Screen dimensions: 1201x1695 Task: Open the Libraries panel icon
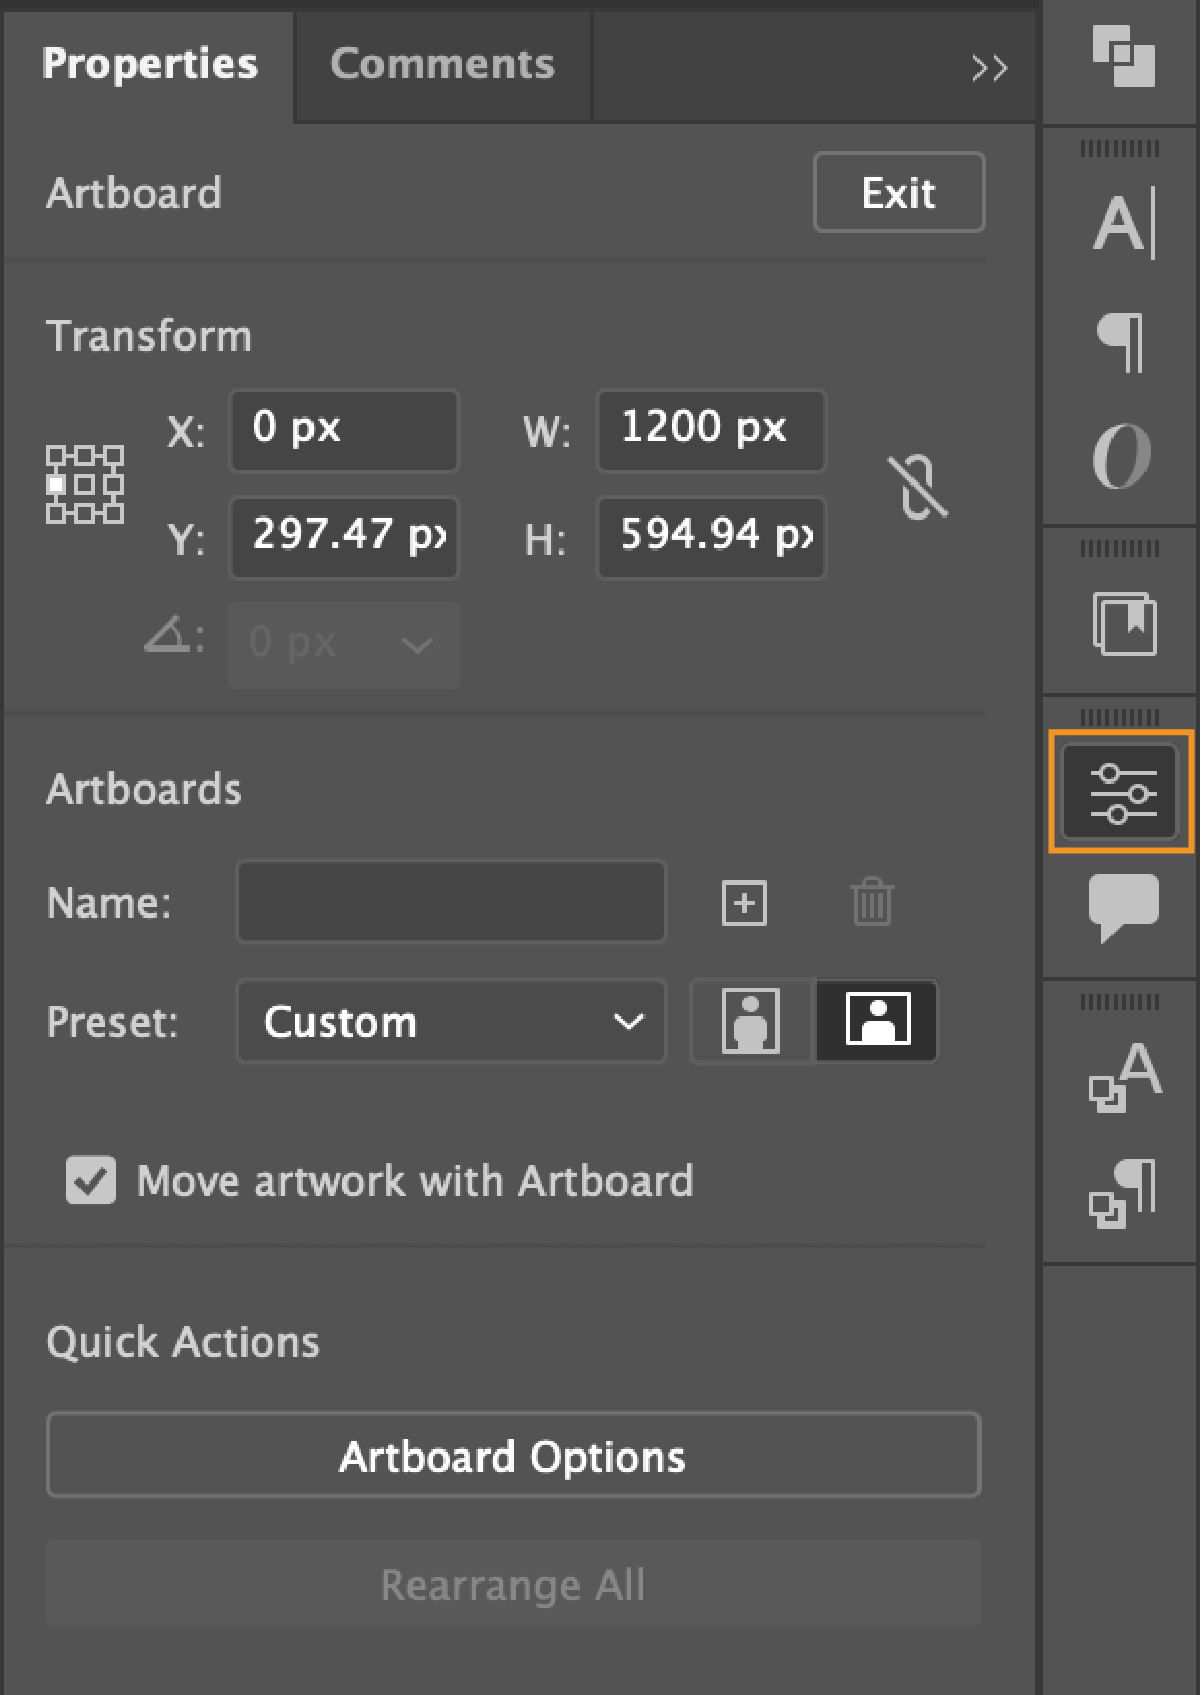click(1124, 625)
